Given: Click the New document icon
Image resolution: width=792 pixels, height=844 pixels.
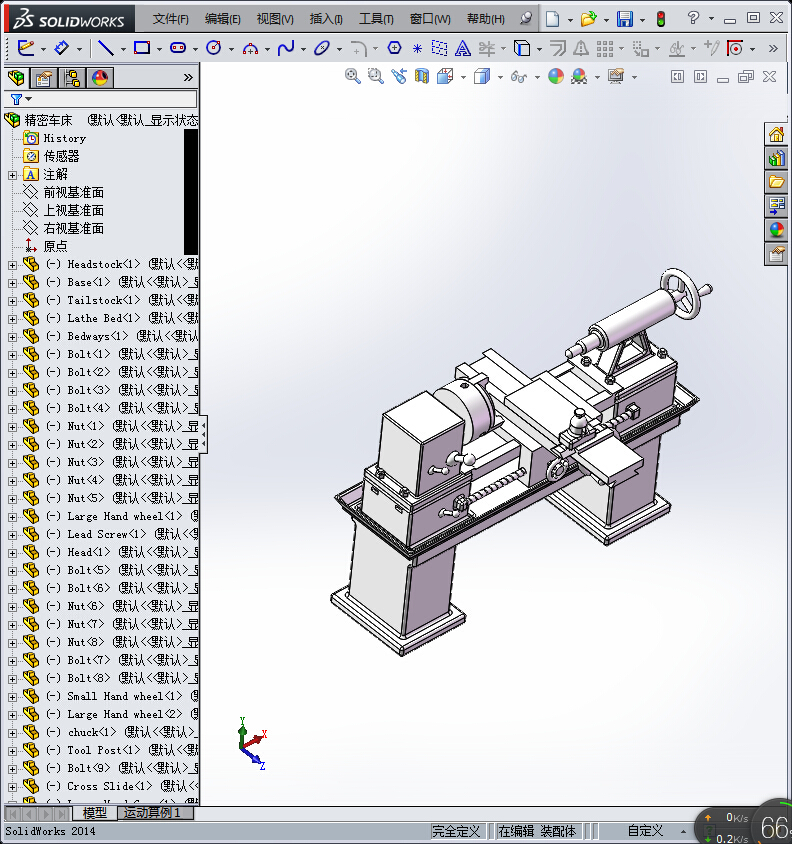Looking at the screenshot, I should coord(552,19).
